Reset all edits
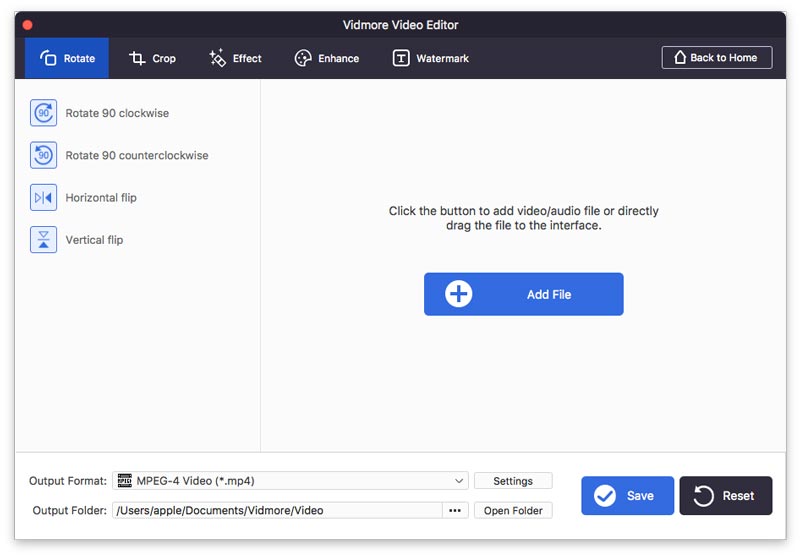The height and width of the screenshot is (557, 800). [726, 495]
